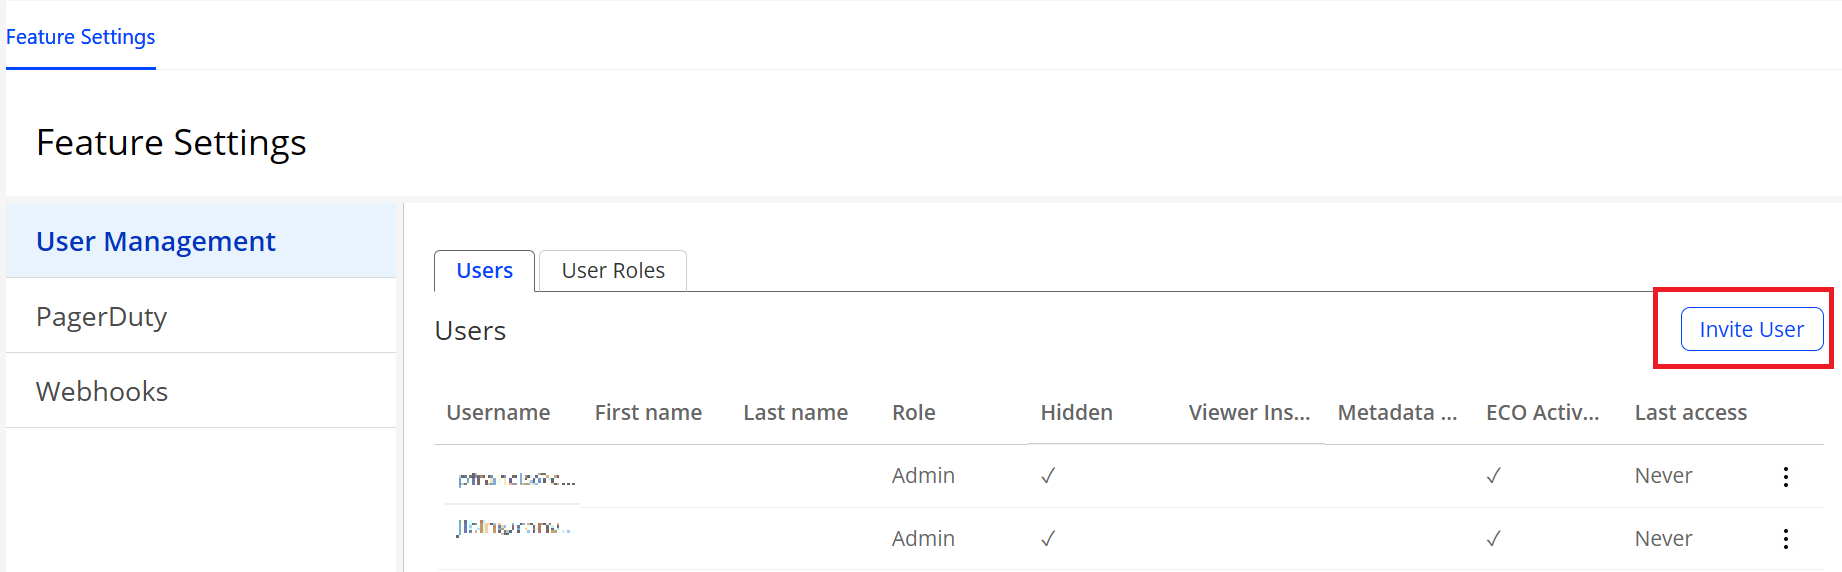
Task: Open the second Admin row's three-dot menu
Action: [x=1785, y=539]
